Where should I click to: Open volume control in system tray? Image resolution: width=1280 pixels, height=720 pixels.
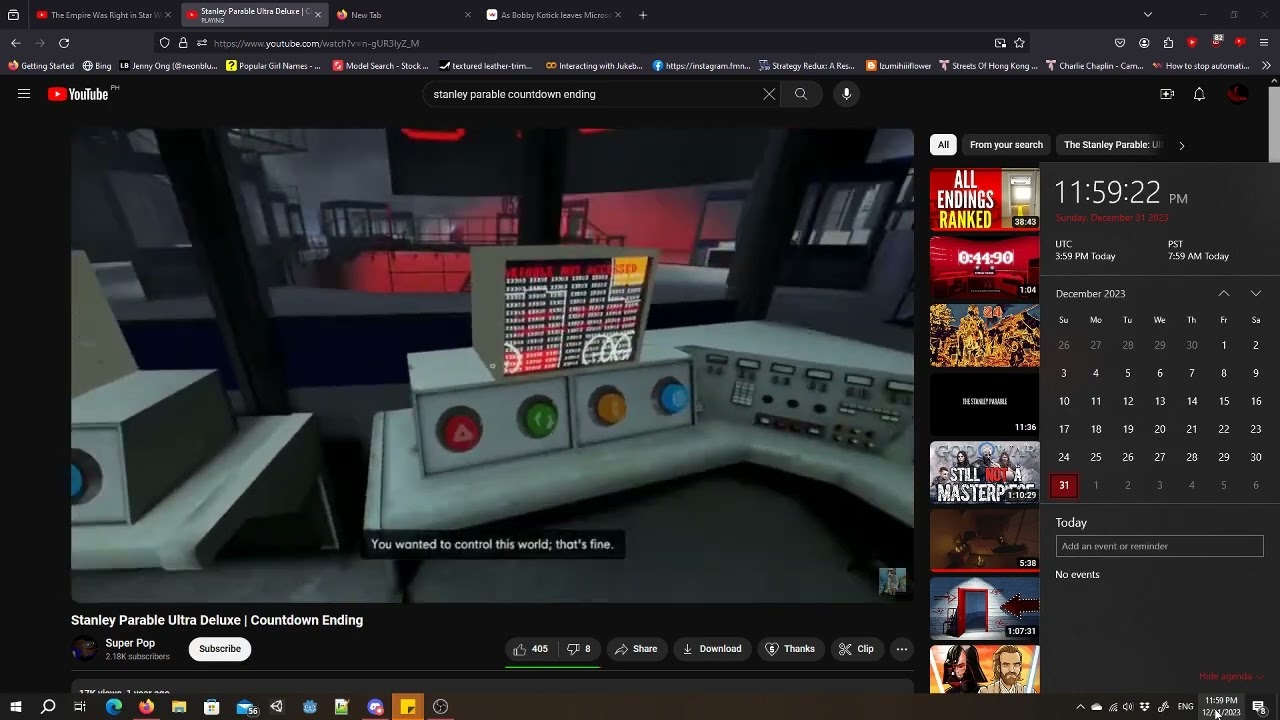(x=1128, y=707)
